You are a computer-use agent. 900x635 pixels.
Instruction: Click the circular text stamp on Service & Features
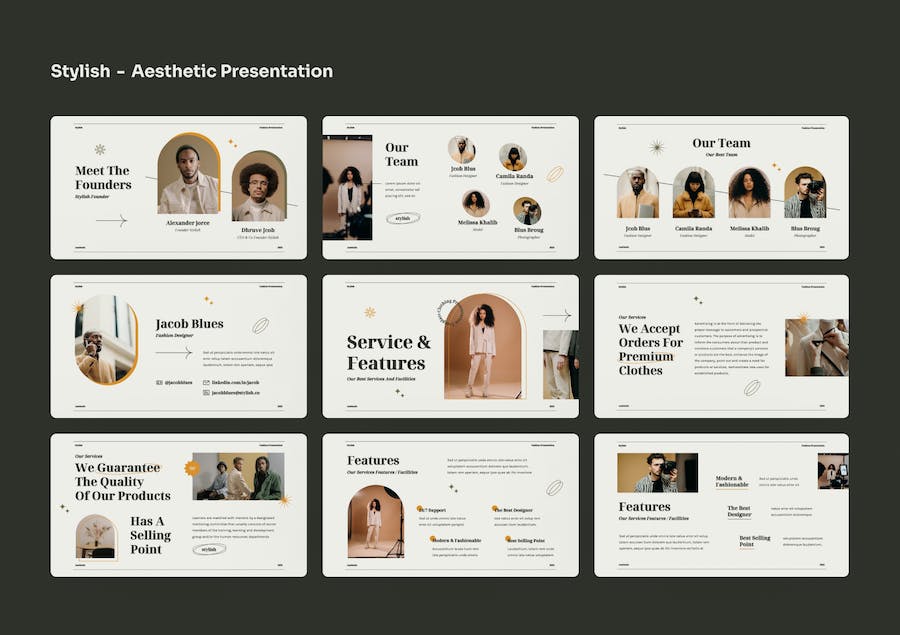[x=447, y=312]
